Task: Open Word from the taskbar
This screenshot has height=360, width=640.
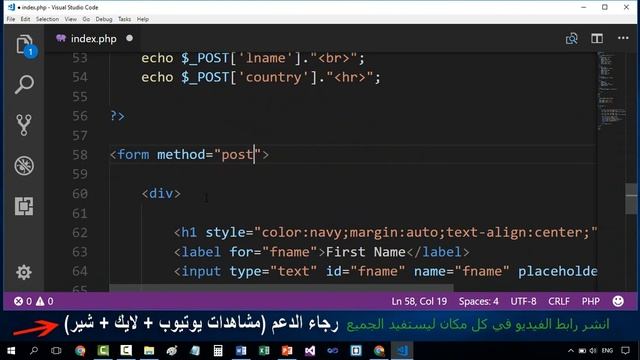Action: click(x=241, y=351)
